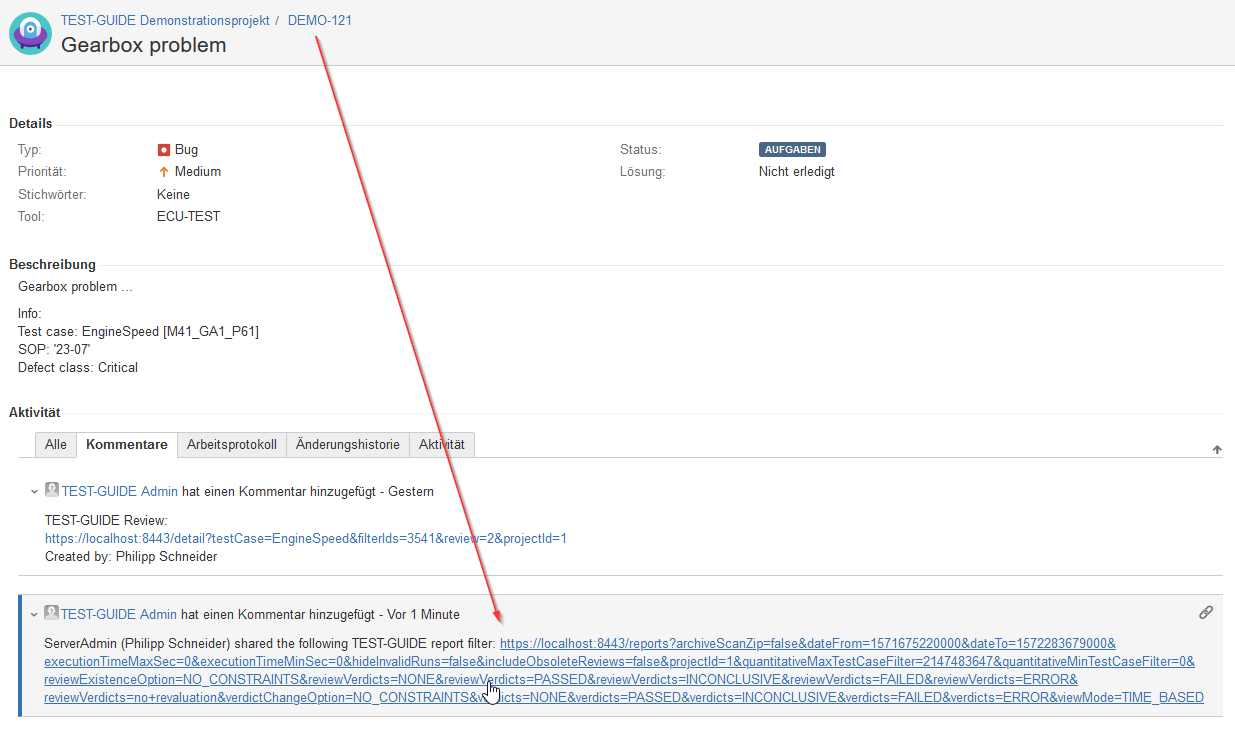Click the sort order arrow above comments

tap(1217, 450)
